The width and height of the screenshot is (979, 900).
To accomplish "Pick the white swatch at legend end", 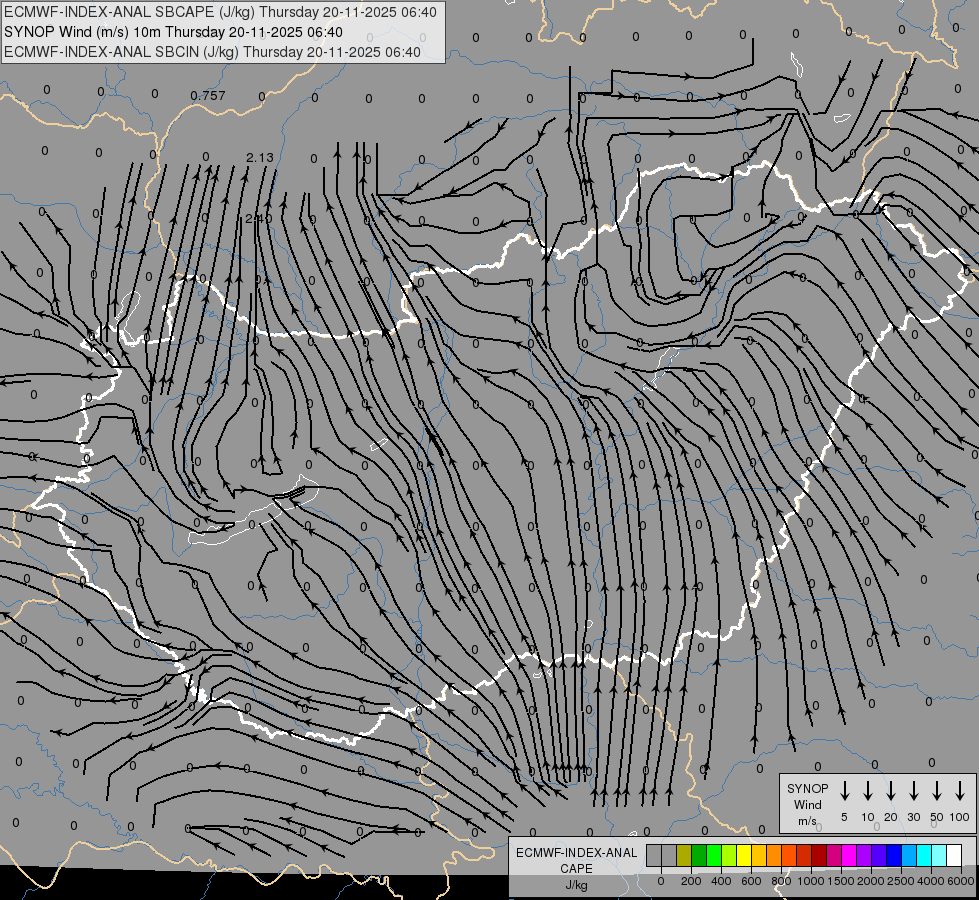I will (x=954, y=855).
